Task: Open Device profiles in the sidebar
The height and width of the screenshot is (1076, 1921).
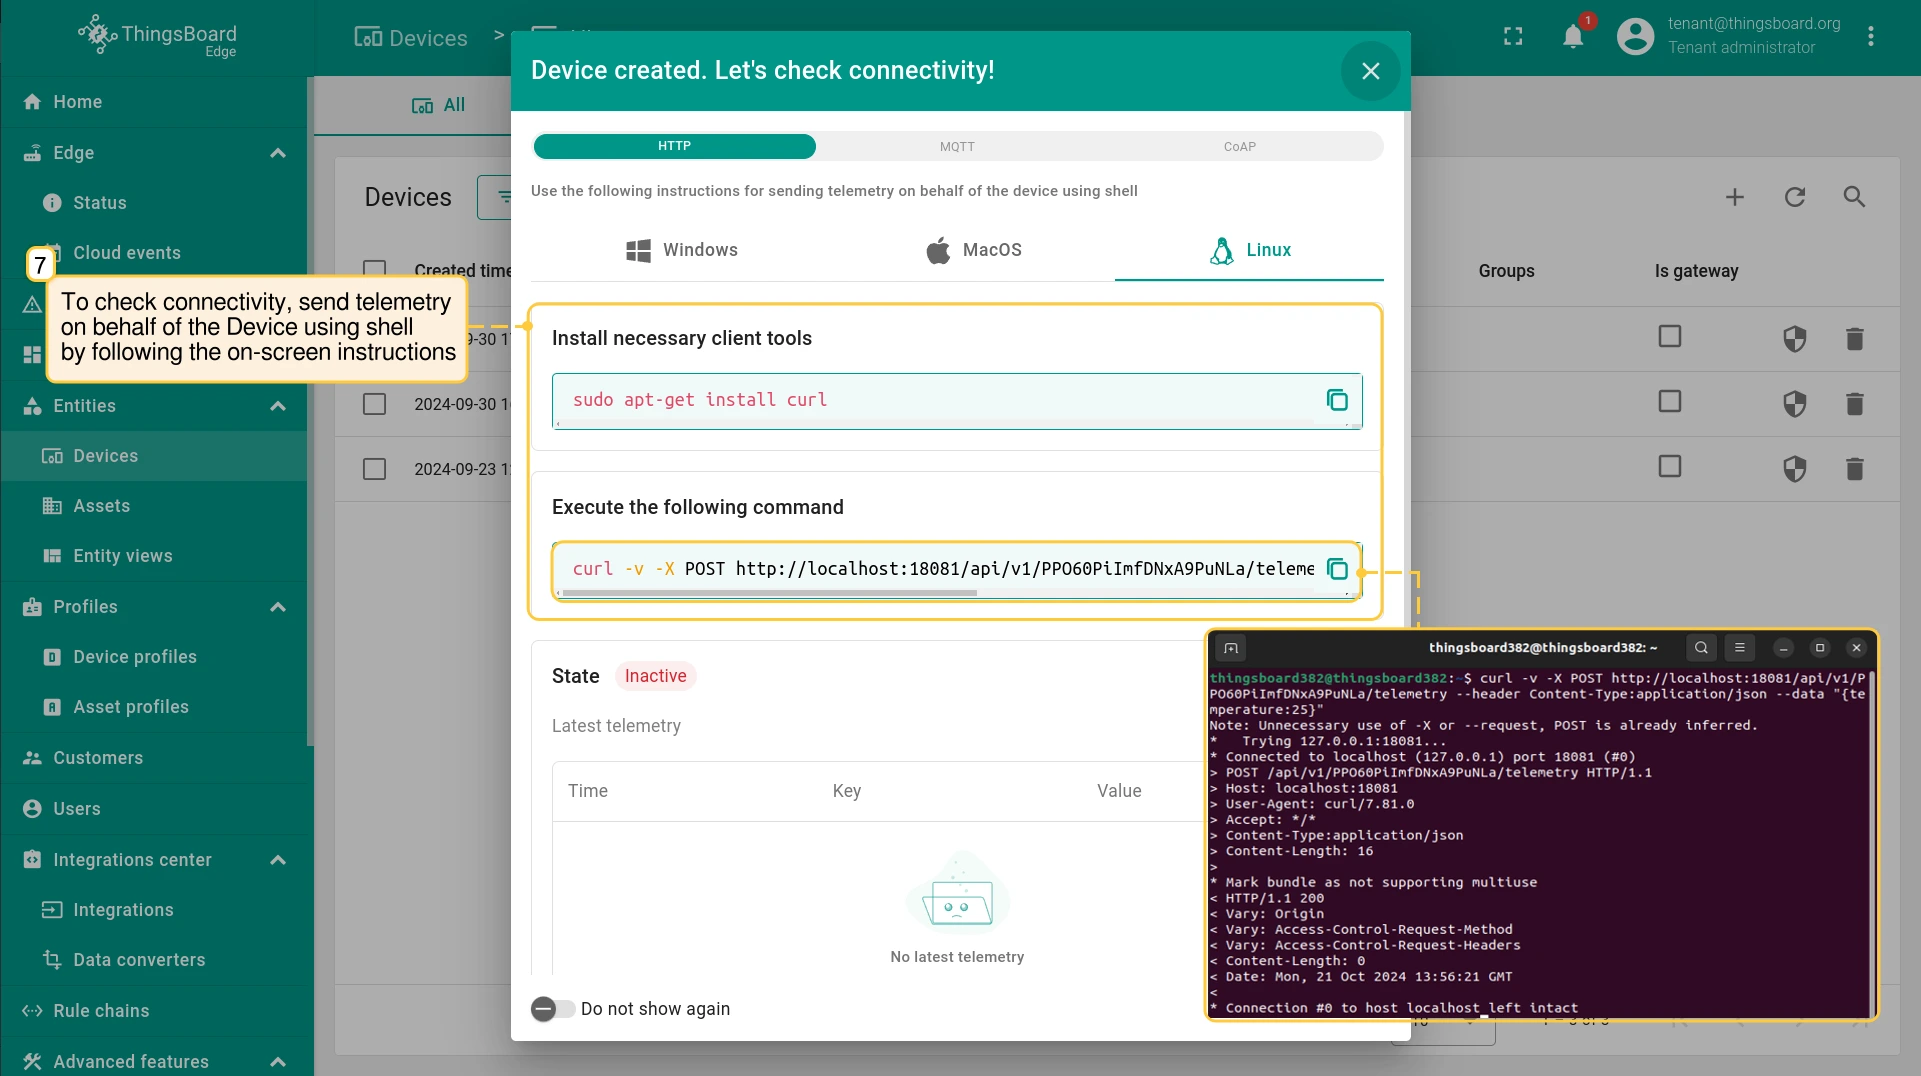Action: coord(135,657)
